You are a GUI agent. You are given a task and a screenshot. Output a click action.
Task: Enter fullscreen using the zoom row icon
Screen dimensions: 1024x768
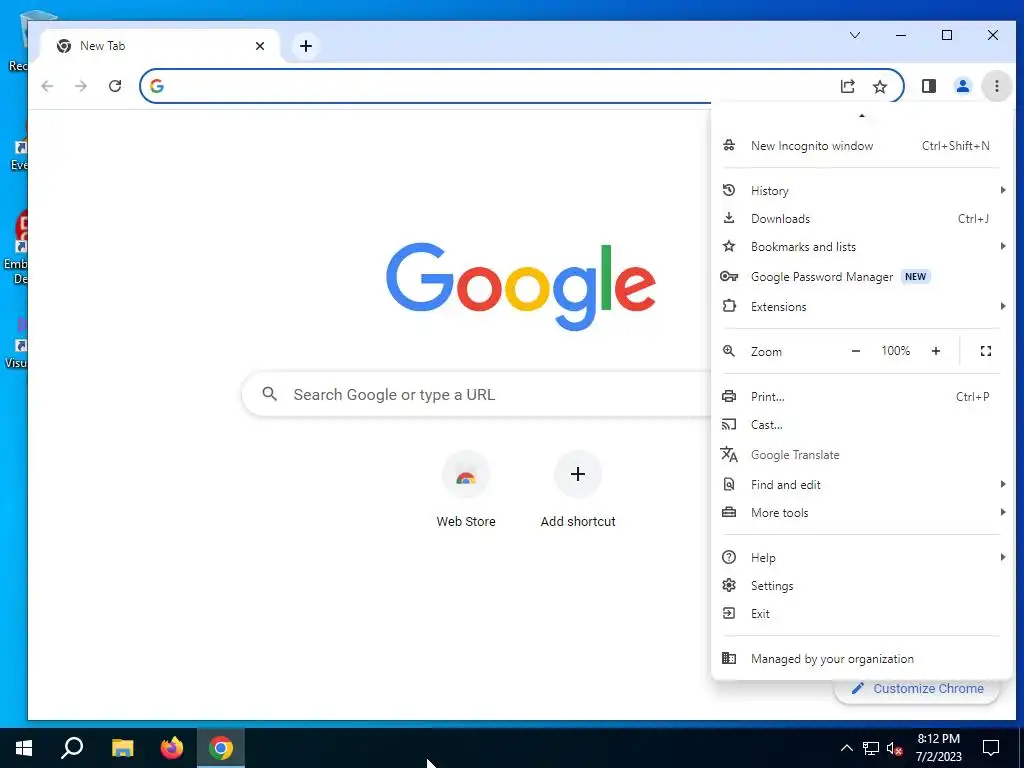pyautogui.click(x=985, y=351)
